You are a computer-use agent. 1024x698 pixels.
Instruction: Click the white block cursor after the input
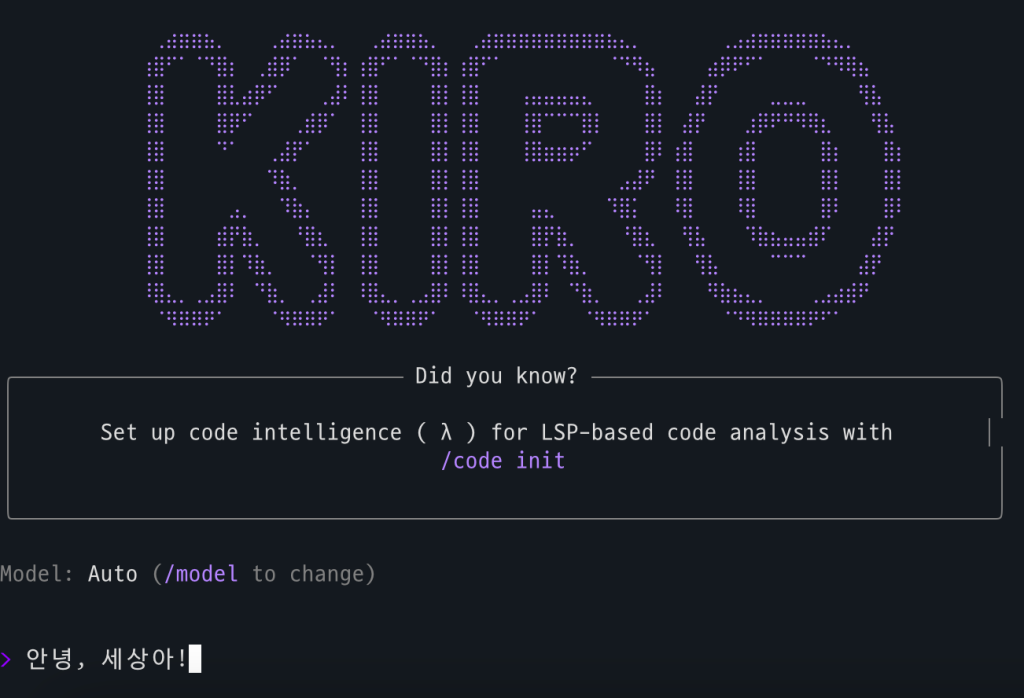(194, 659)
